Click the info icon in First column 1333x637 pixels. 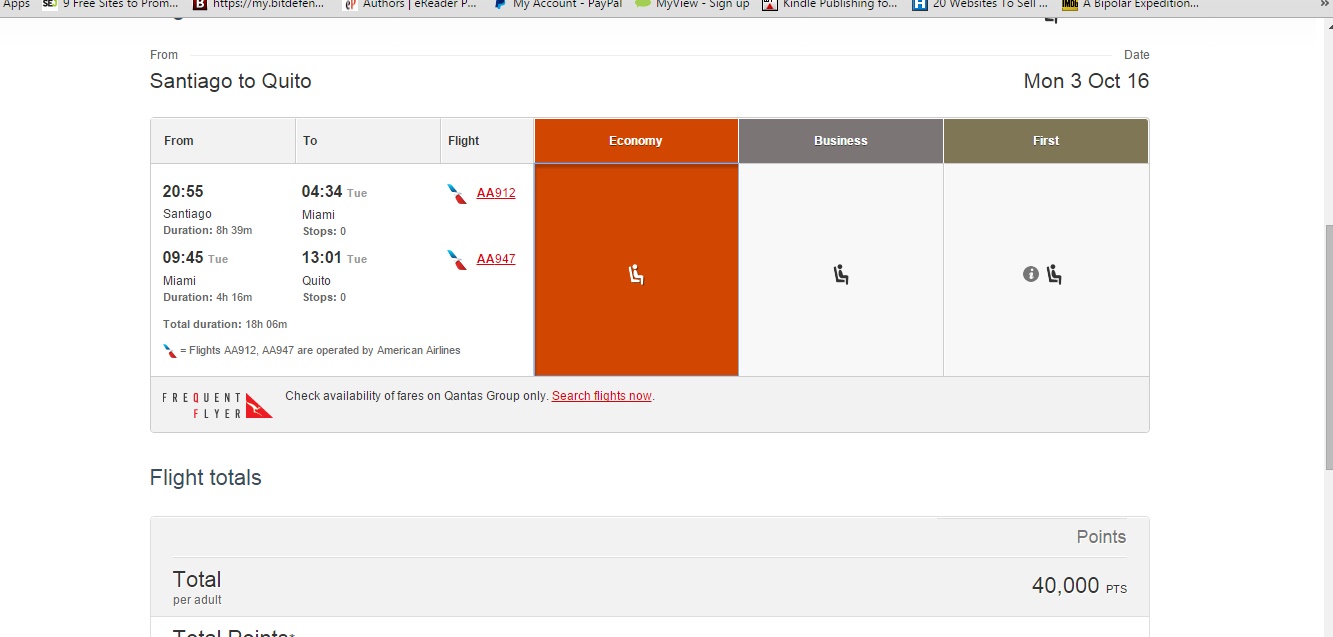tap(1031, 274)
